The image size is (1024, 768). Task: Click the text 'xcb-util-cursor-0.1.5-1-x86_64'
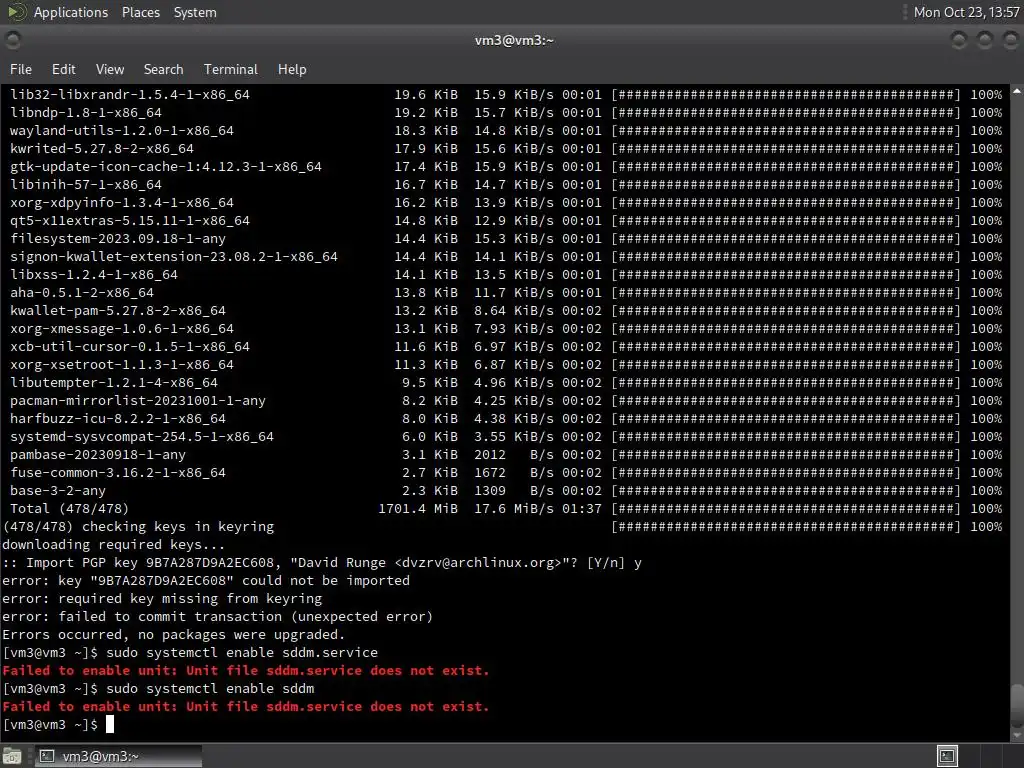[129, 346]
